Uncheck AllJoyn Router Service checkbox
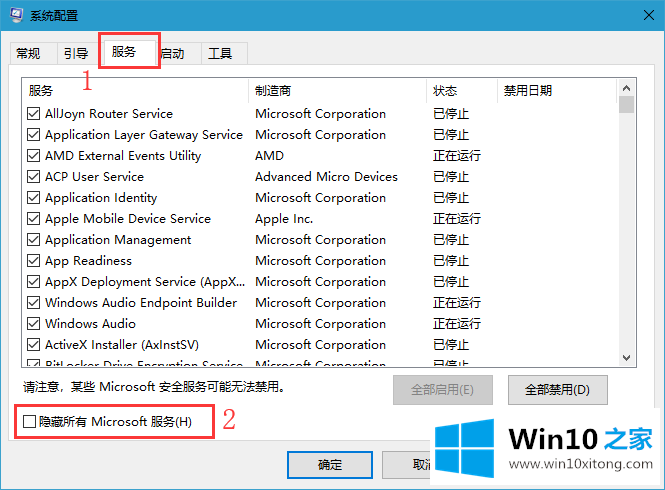 34,114
